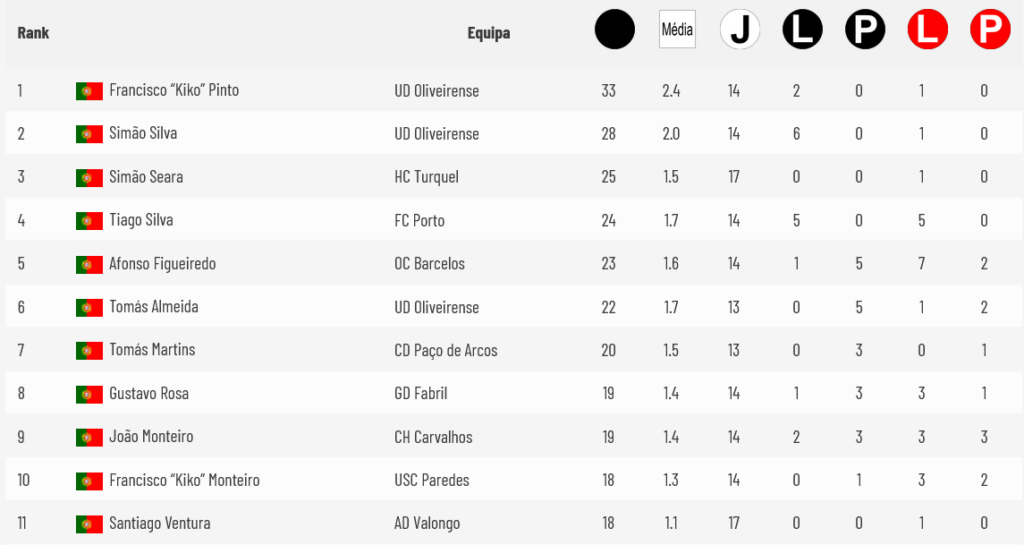1024x545 pixels.
Task: Click the CD Paço de Arcos team
Action: [446, 350]
